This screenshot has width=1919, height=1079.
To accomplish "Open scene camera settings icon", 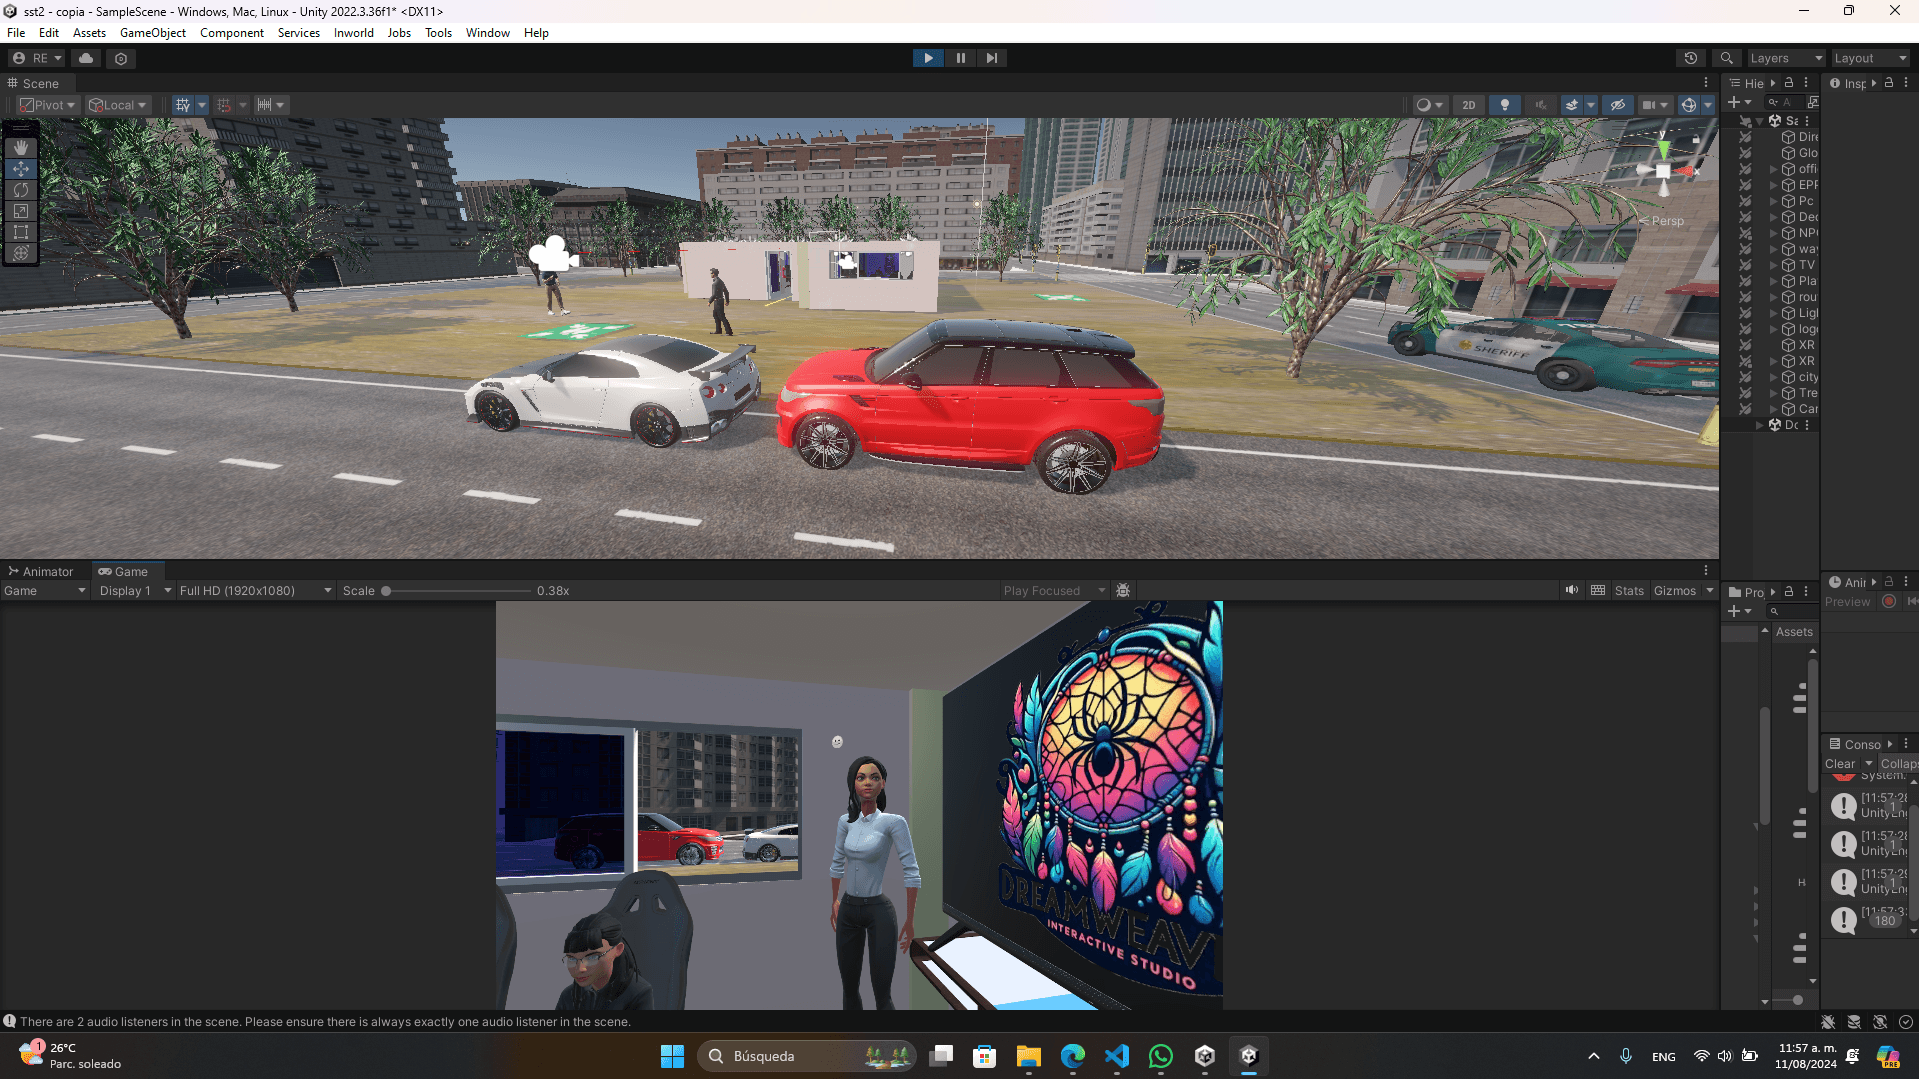I will click(x=1654, y=105).
